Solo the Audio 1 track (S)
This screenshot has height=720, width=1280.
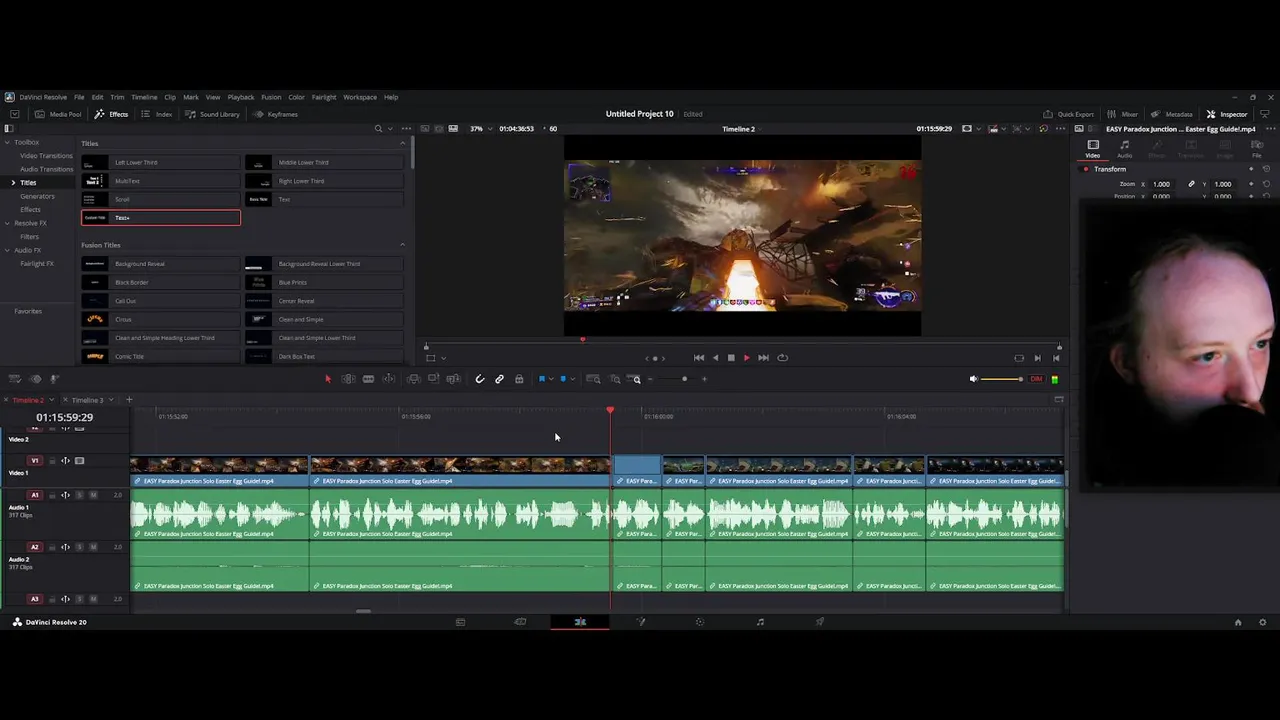80,495
